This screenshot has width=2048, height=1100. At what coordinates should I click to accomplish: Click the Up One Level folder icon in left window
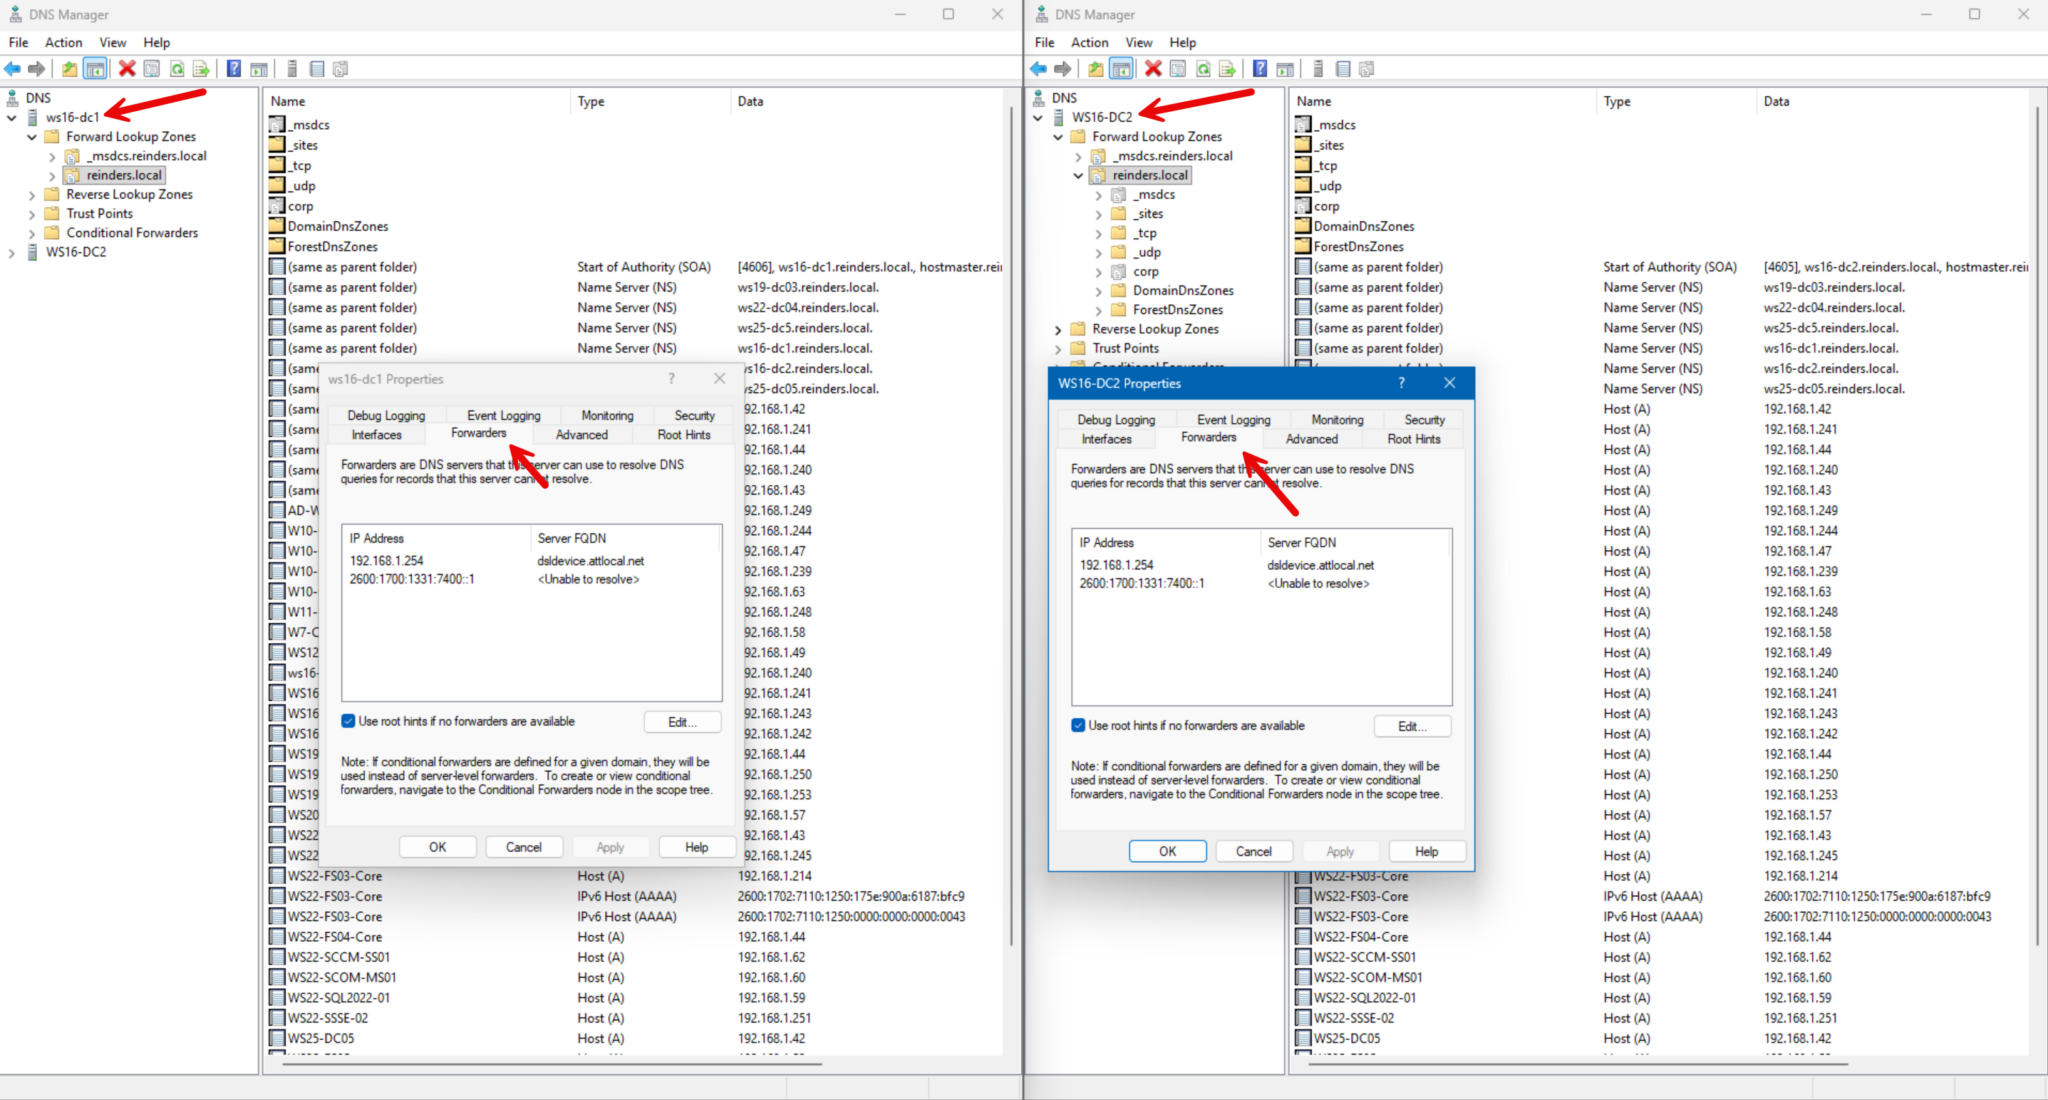[x=69, y=69]
